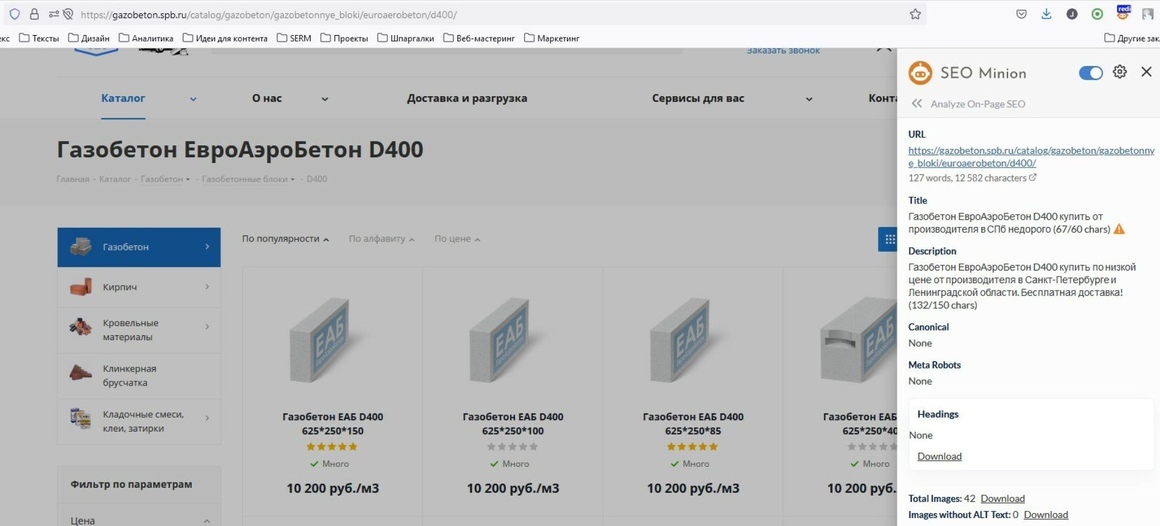Open the Pocket save icon
The width and height of the screenshot is (1160, 526).
1021,14
